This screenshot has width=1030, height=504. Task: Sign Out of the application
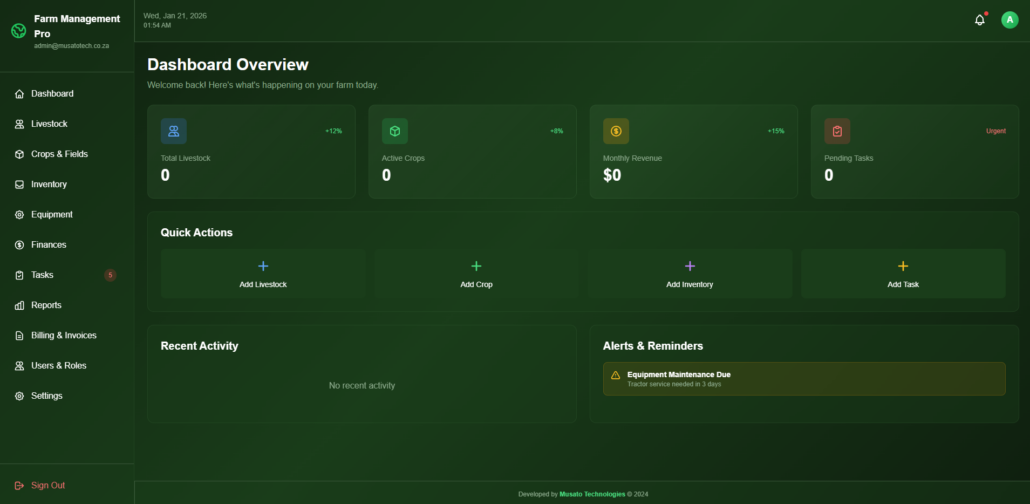tap(47, 485)
